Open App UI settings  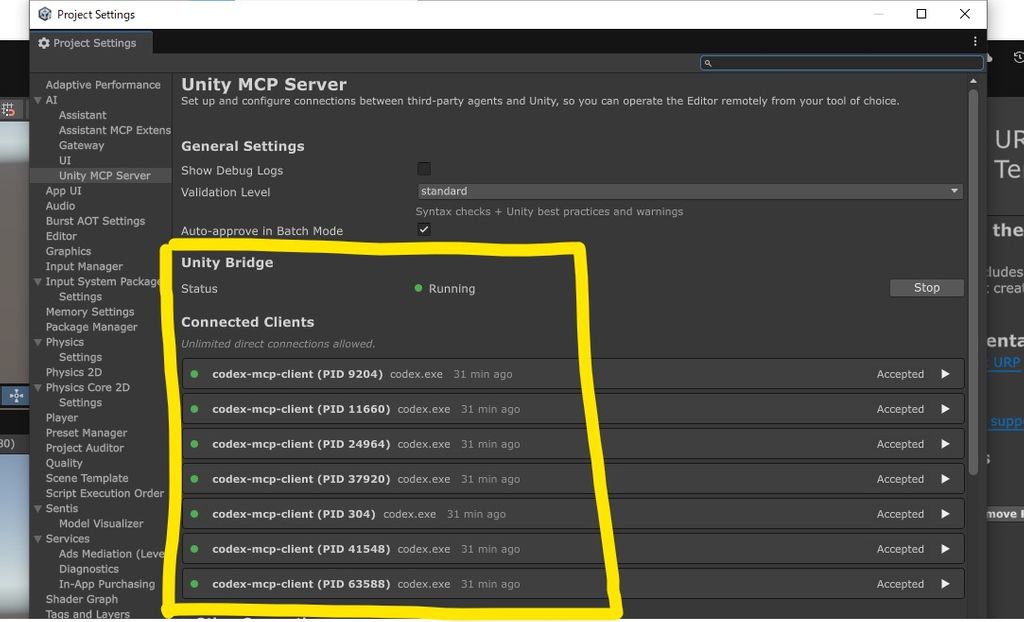63,191
